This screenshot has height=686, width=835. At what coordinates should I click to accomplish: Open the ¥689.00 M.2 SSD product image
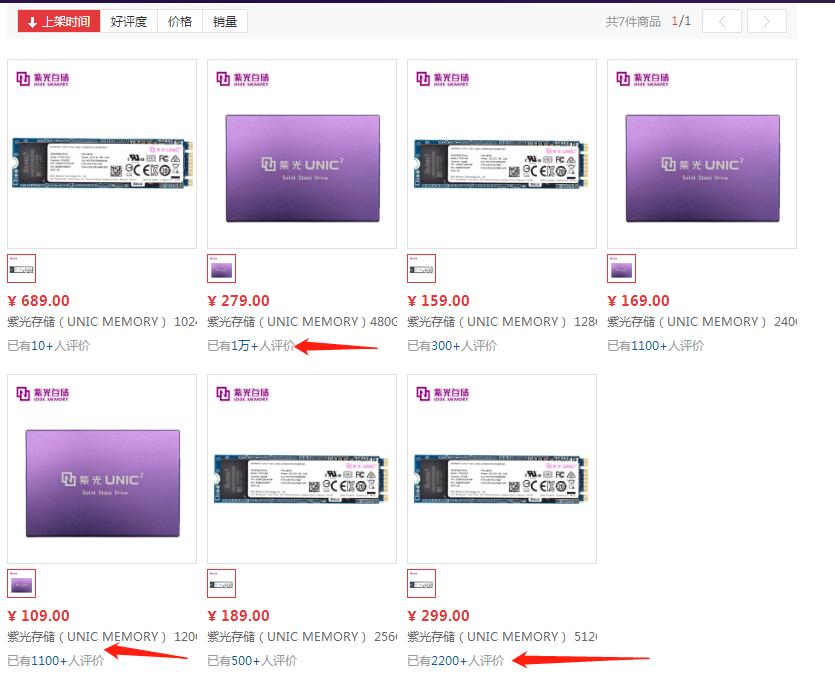102,154
